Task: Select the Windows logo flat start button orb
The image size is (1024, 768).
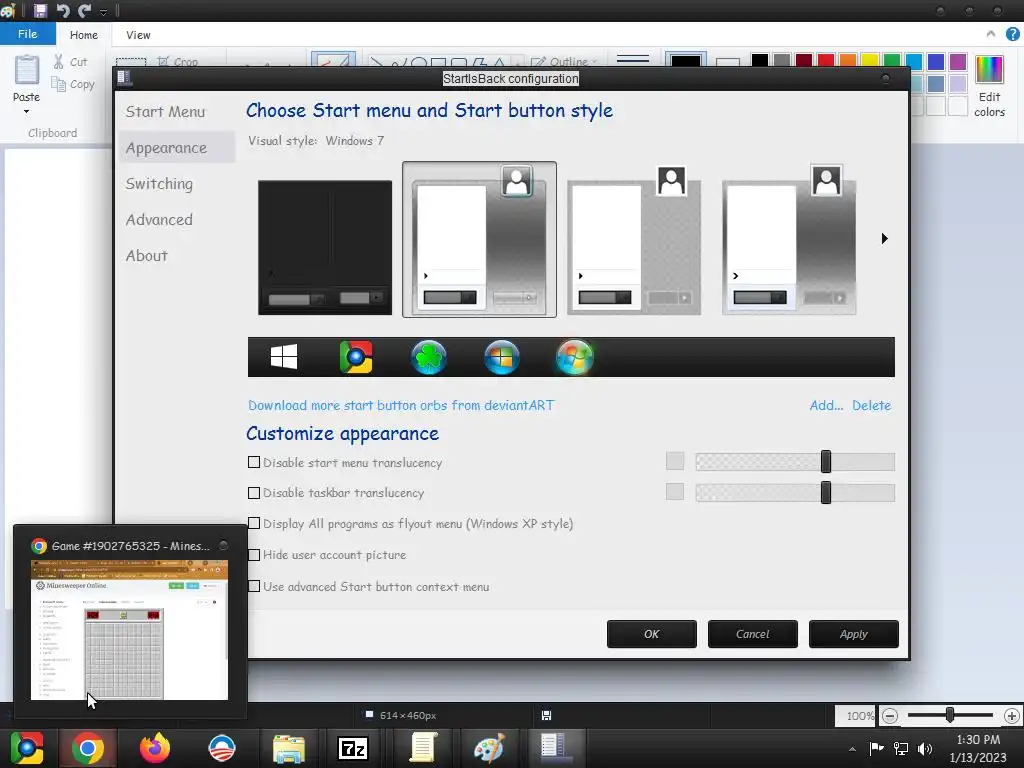Action: tap(284, 357)
